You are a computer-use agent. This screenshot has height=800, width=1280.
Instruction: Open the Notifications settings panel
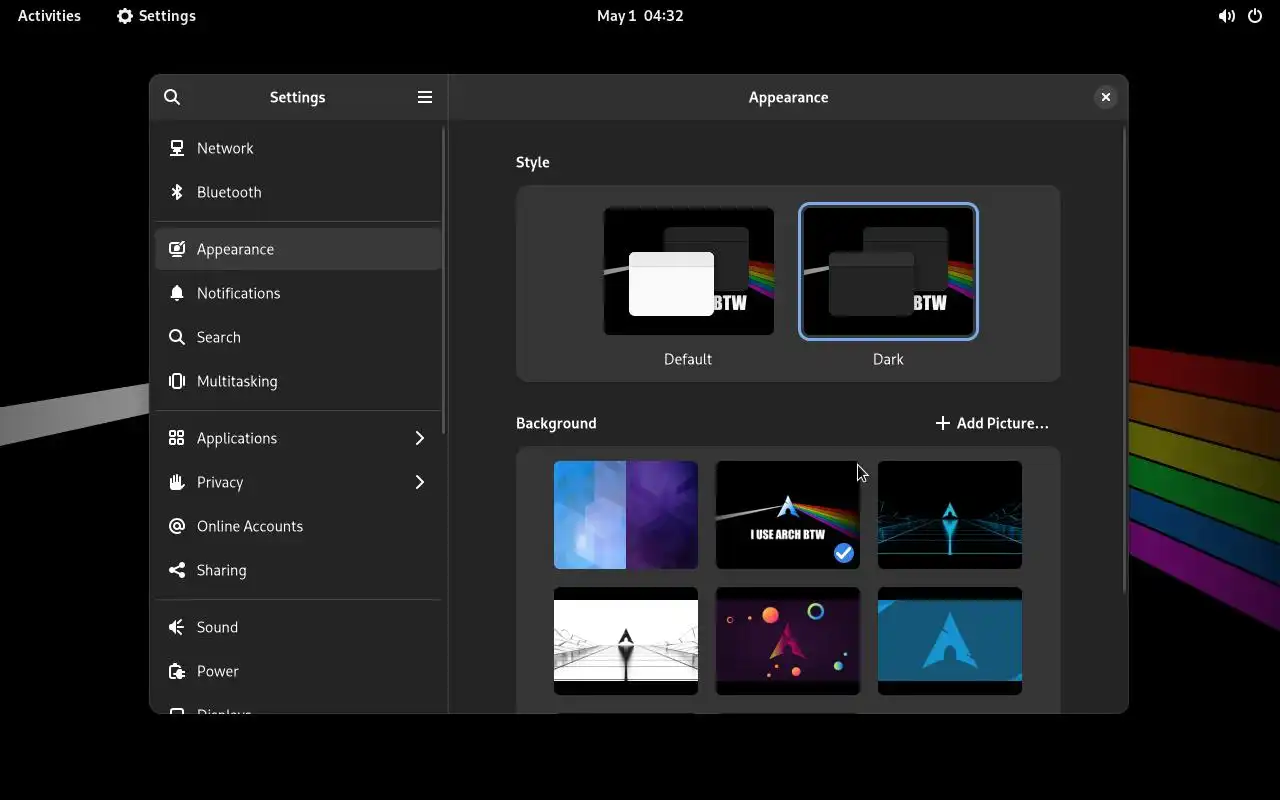coord(298,293)
